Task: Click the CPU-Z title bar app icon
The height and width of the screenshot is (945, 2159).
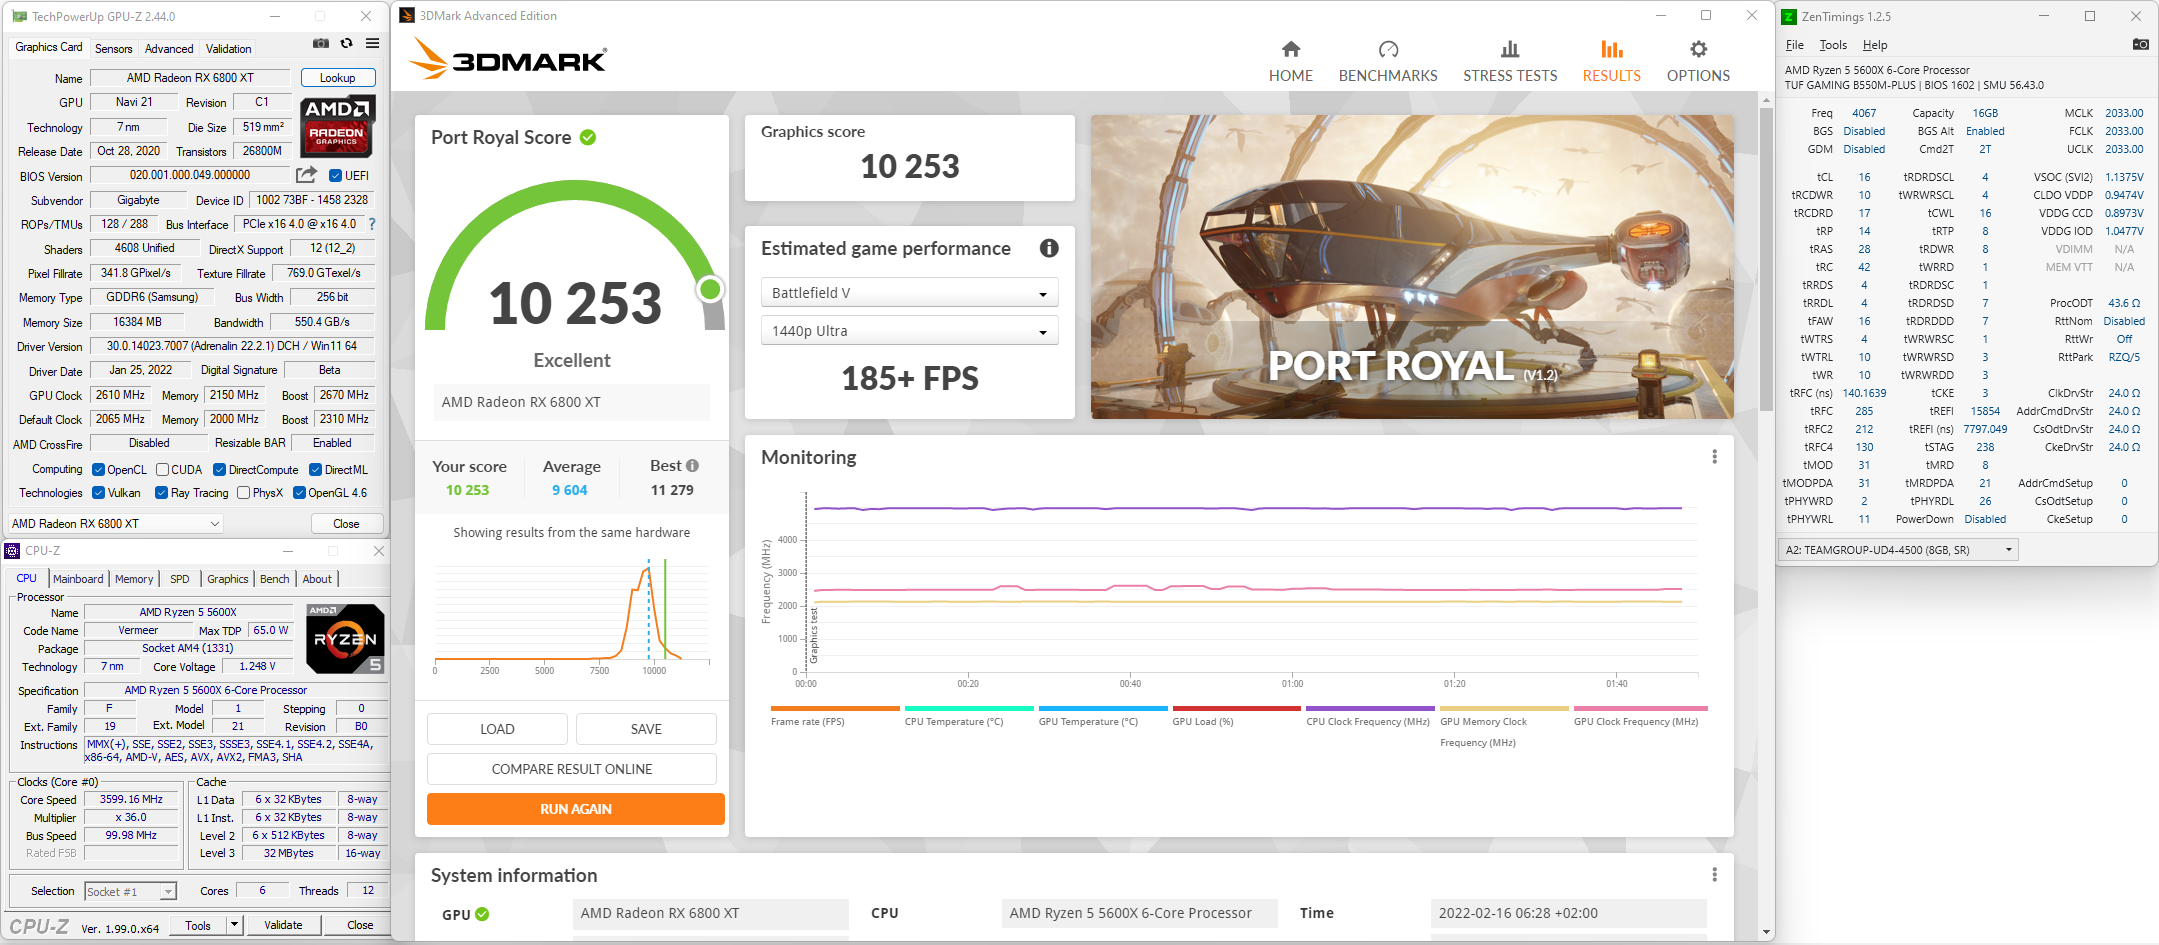Action: click(12, 551)
